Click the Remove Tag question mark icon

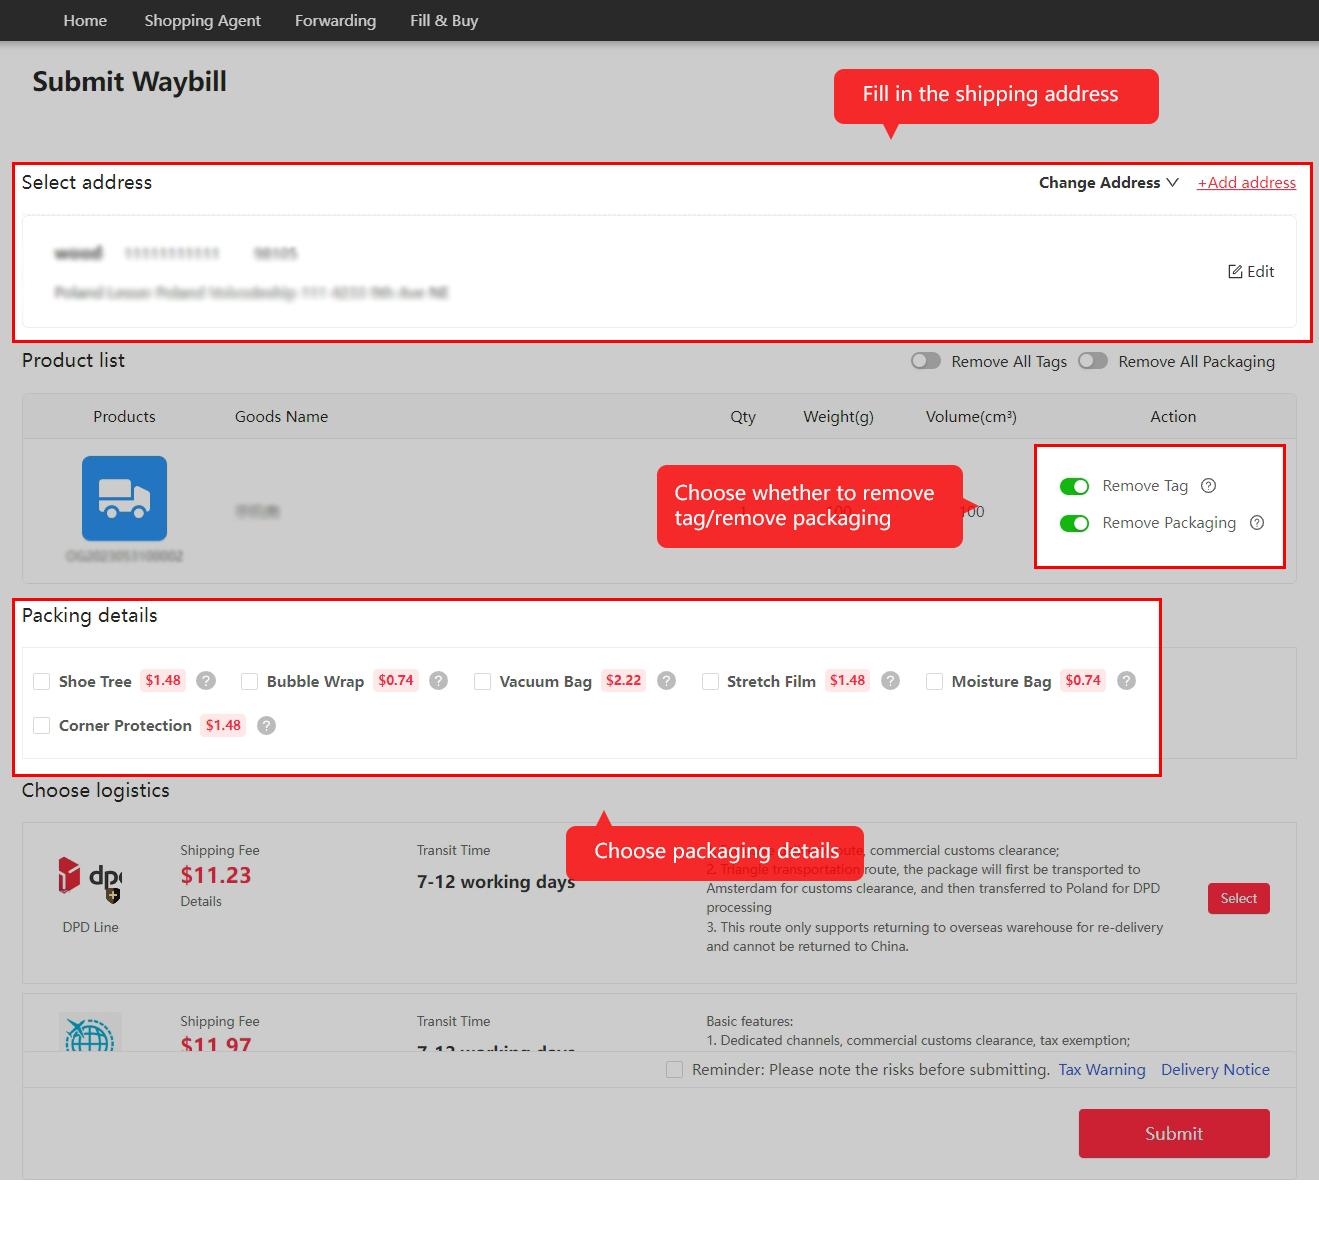click(1208, 486)
